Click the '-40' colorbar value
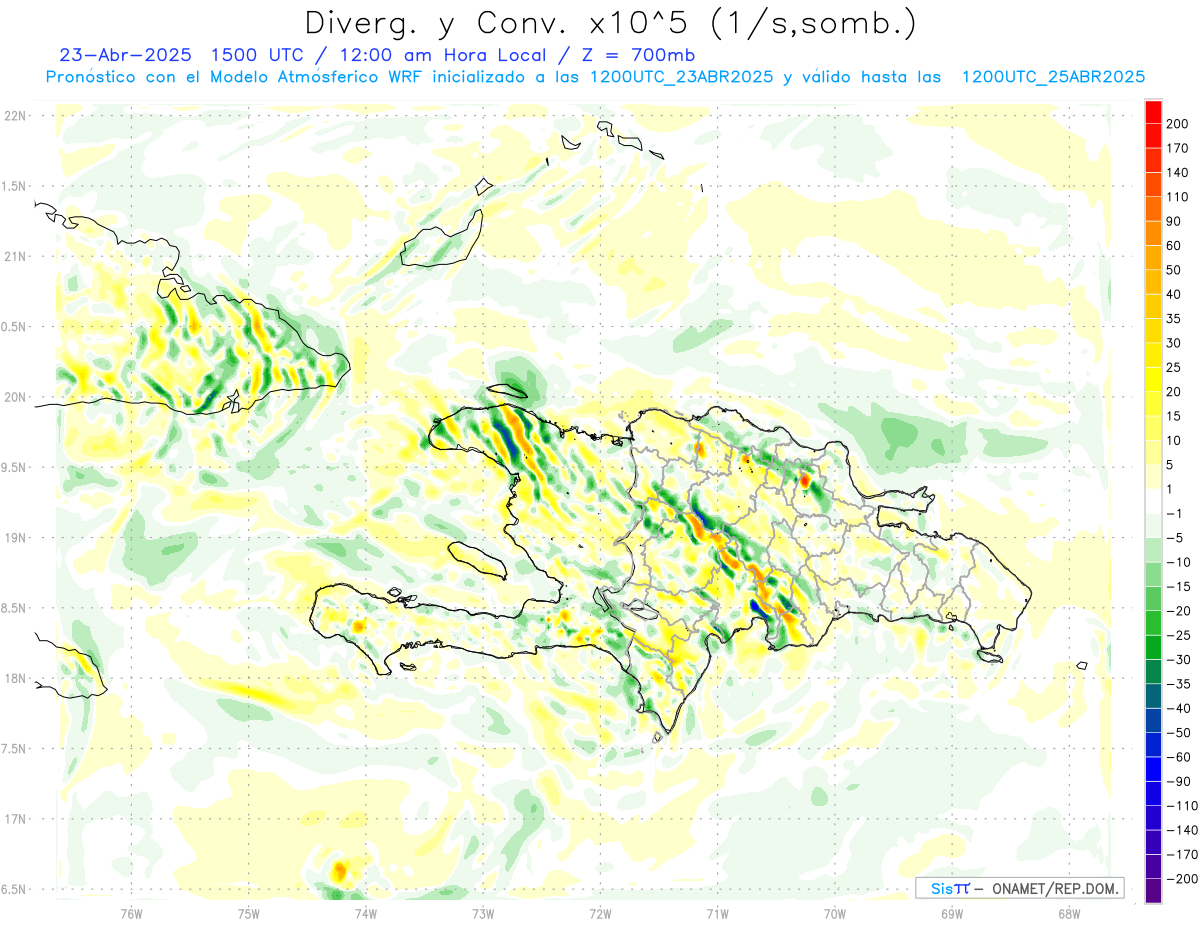The image size is (1200, 927). pos(1178,708)
